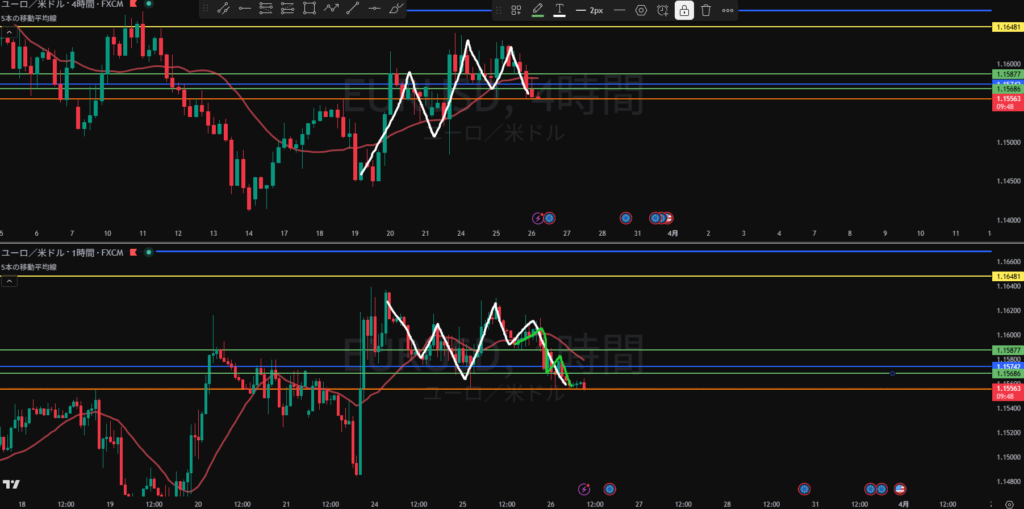
Task: Collapse the lower chart indicator legend
Action: click(8, 282)
